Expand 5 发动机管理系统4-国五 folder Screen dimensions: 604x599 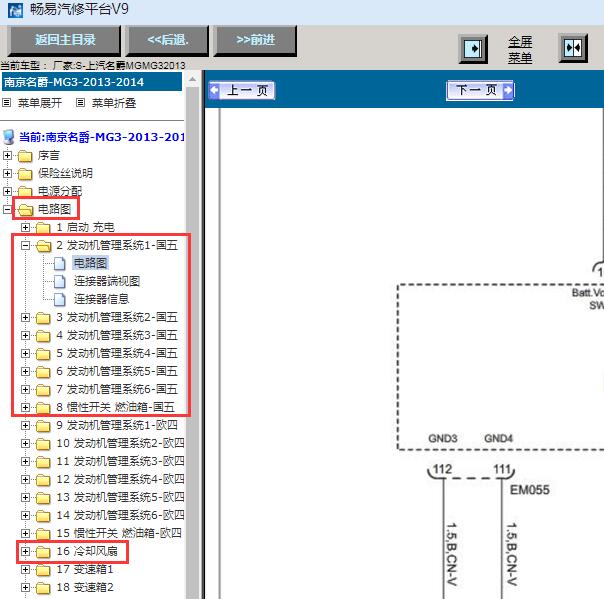click(x=25, y=353)
